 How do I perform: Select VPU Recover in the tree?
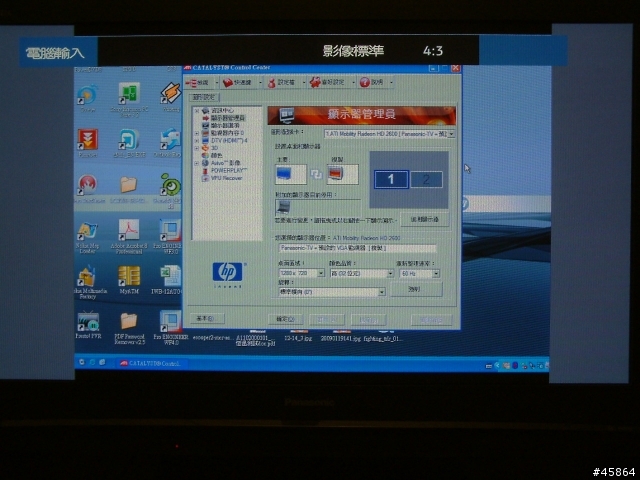226,178
